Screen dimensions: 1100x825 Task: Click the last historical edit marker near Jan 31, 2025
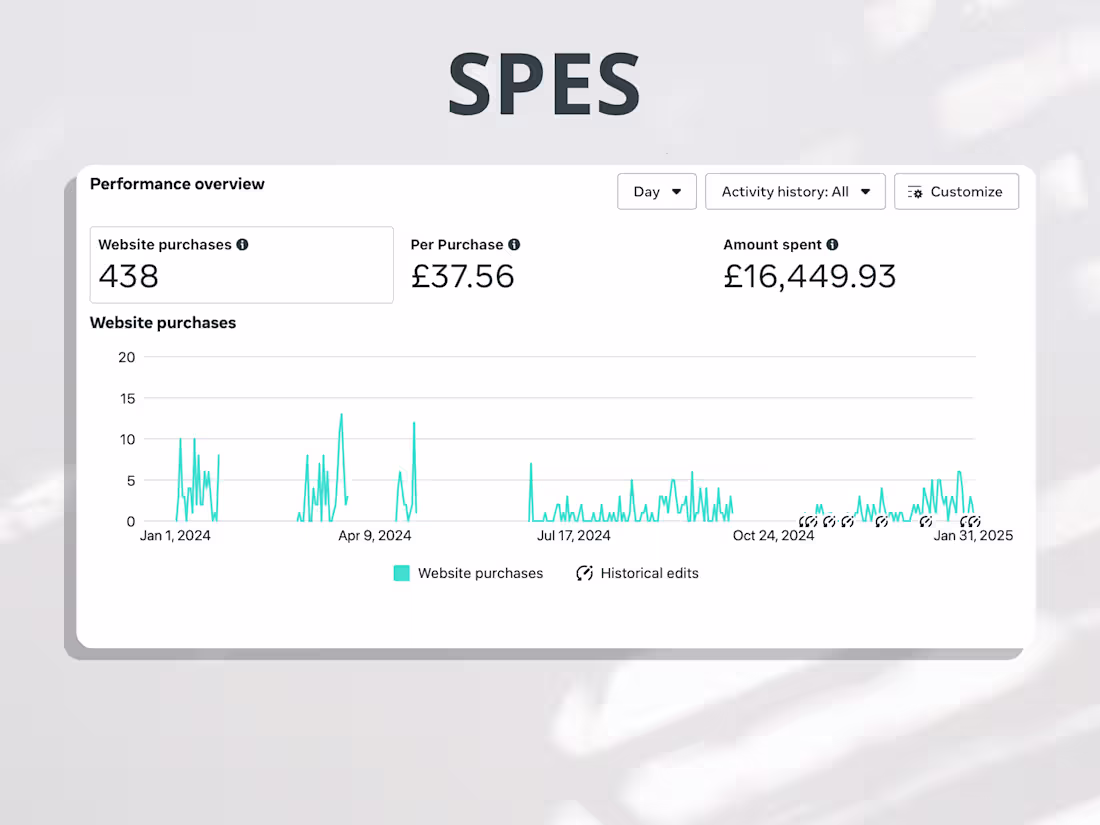point(974,522)
